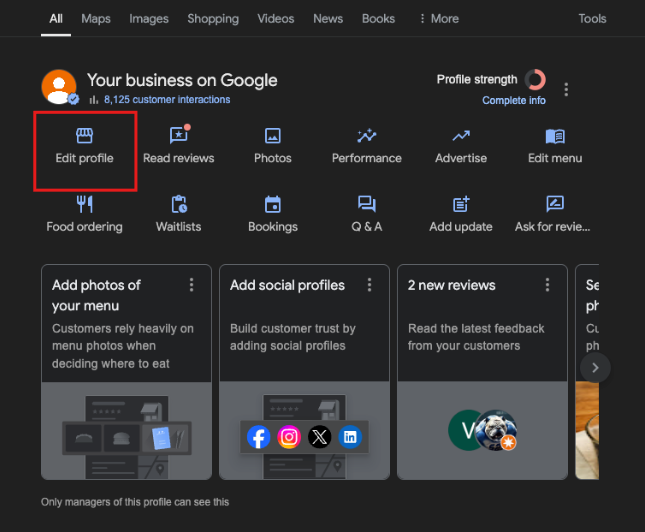Switch to the Shopping tab

pos(213,19)
